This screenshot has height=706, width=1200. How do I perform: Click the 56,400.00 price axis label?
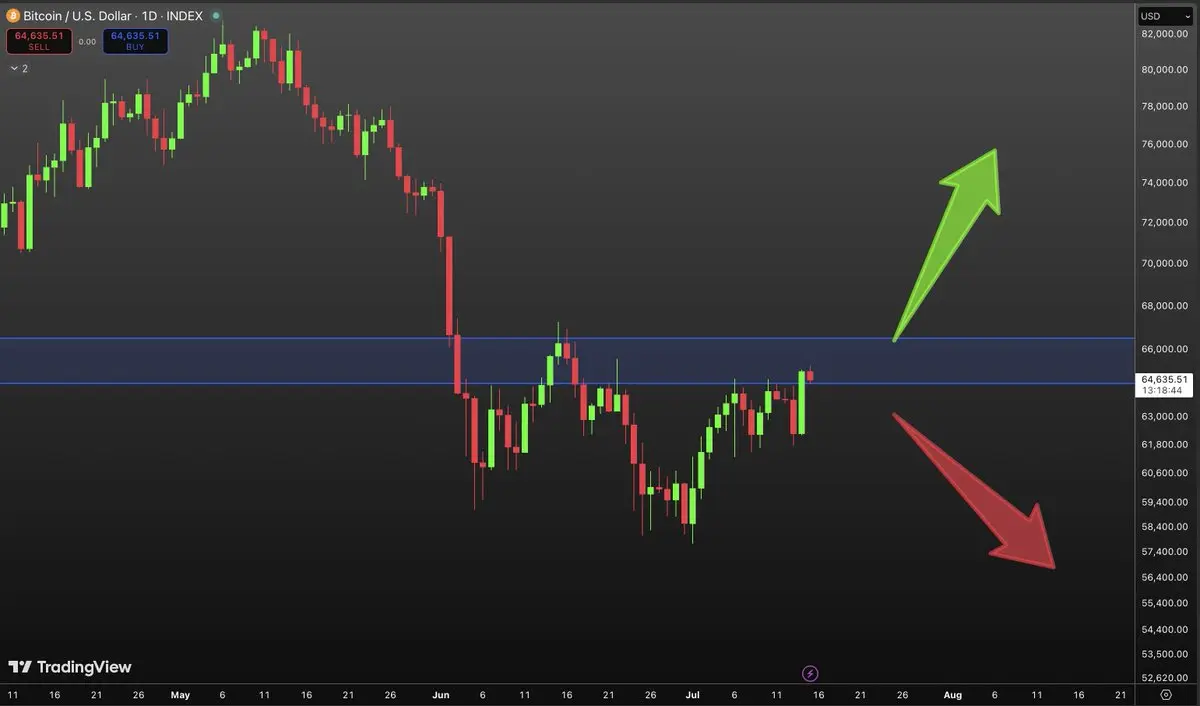coord(1165,578)
